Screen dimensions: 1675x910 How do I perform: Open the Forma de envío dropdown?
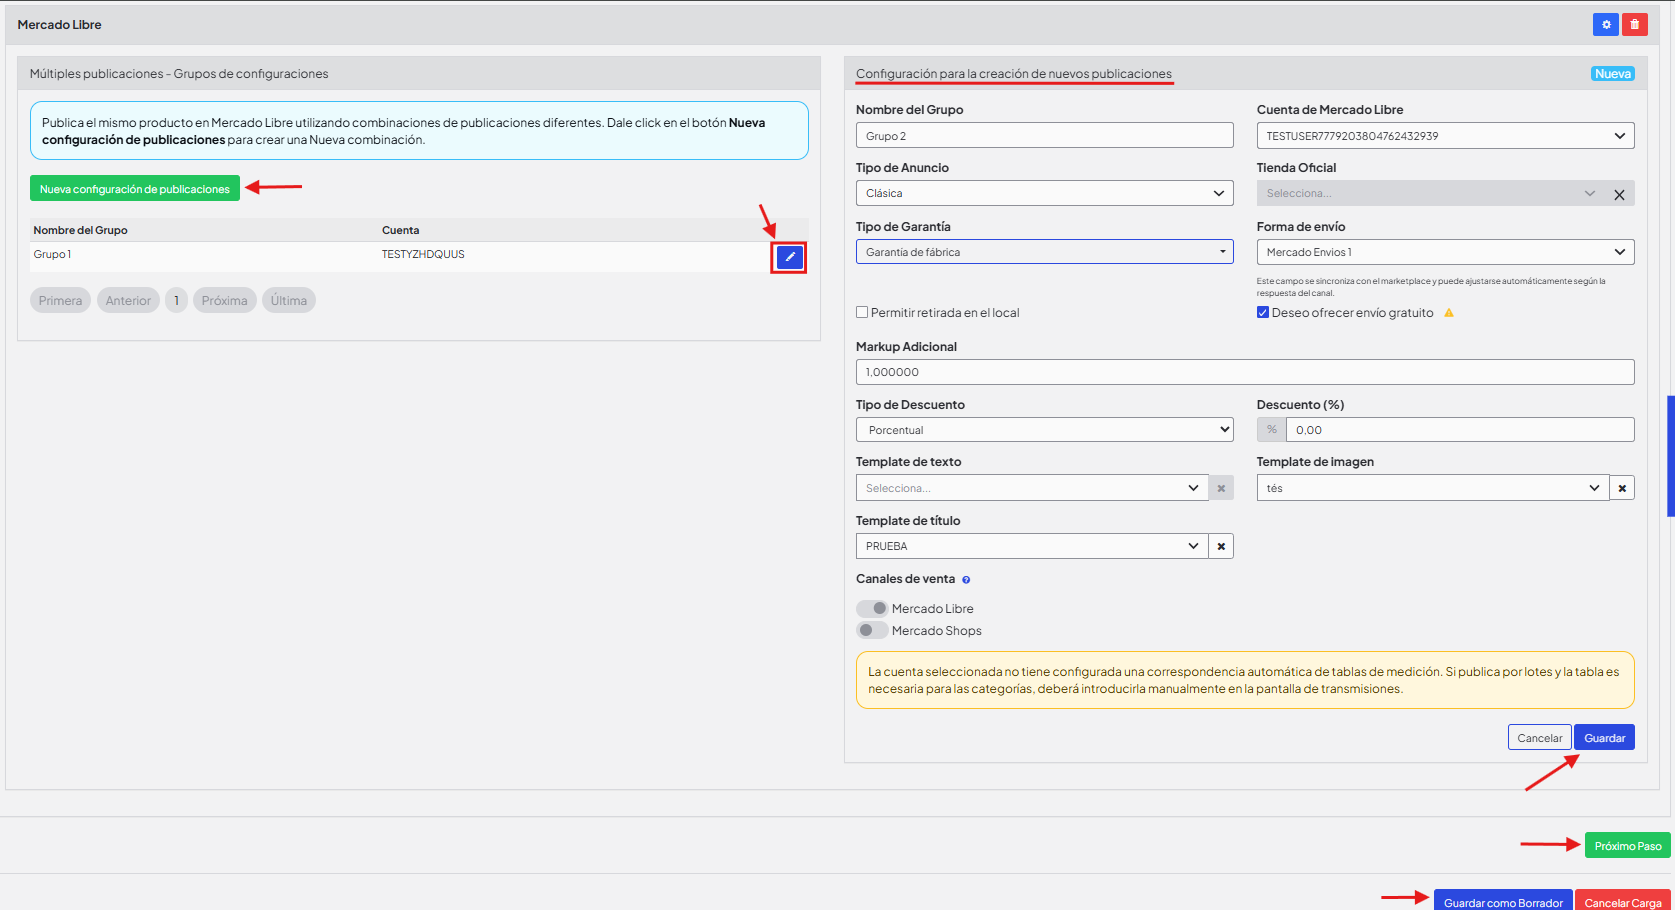tap(1445, 252)
